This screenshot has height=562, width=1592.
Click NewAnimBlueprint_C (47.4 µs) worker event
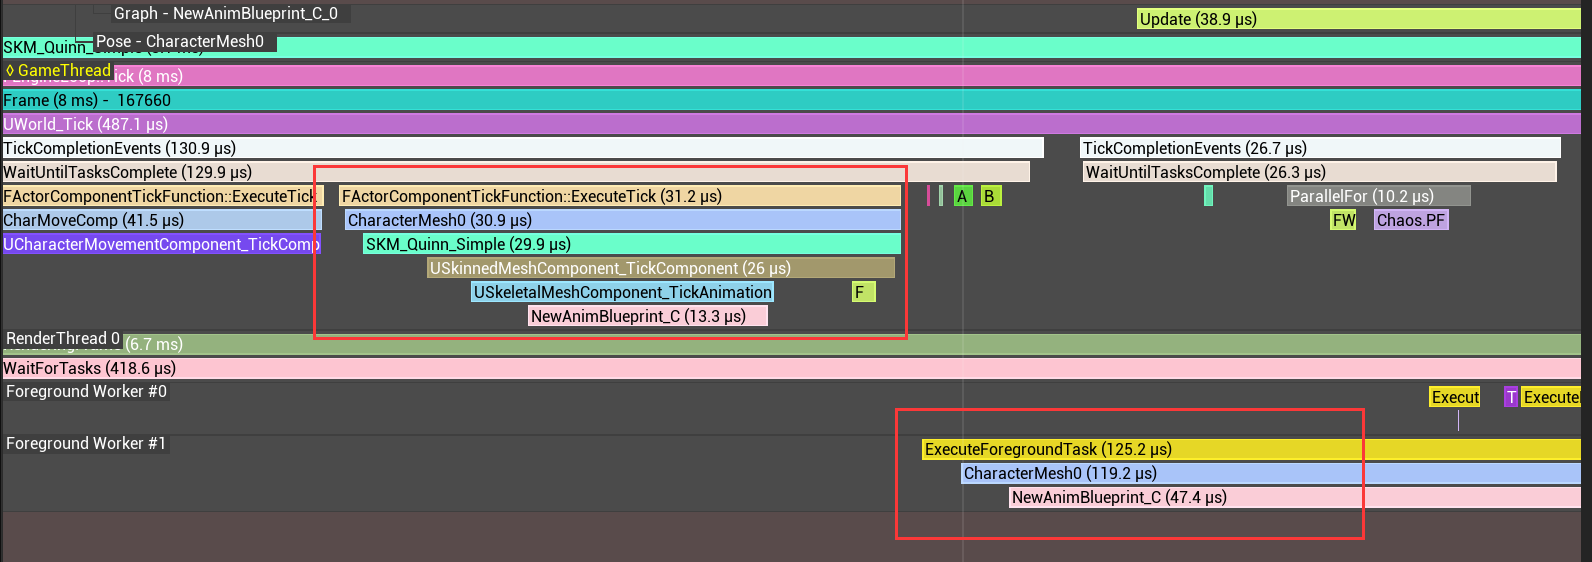[1294, 498]
